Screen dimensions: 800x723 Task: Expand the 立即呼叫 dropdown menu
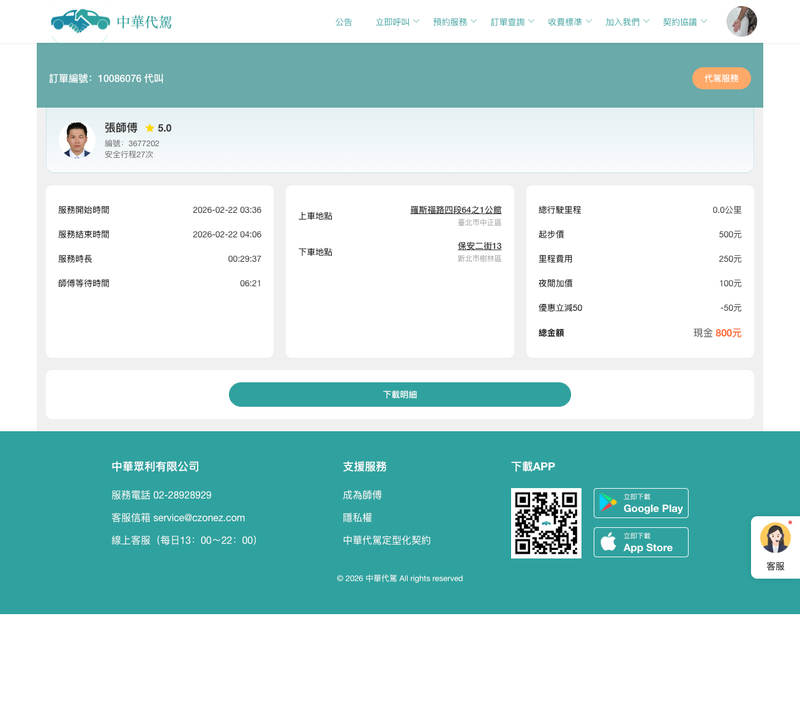pos(397,22)
